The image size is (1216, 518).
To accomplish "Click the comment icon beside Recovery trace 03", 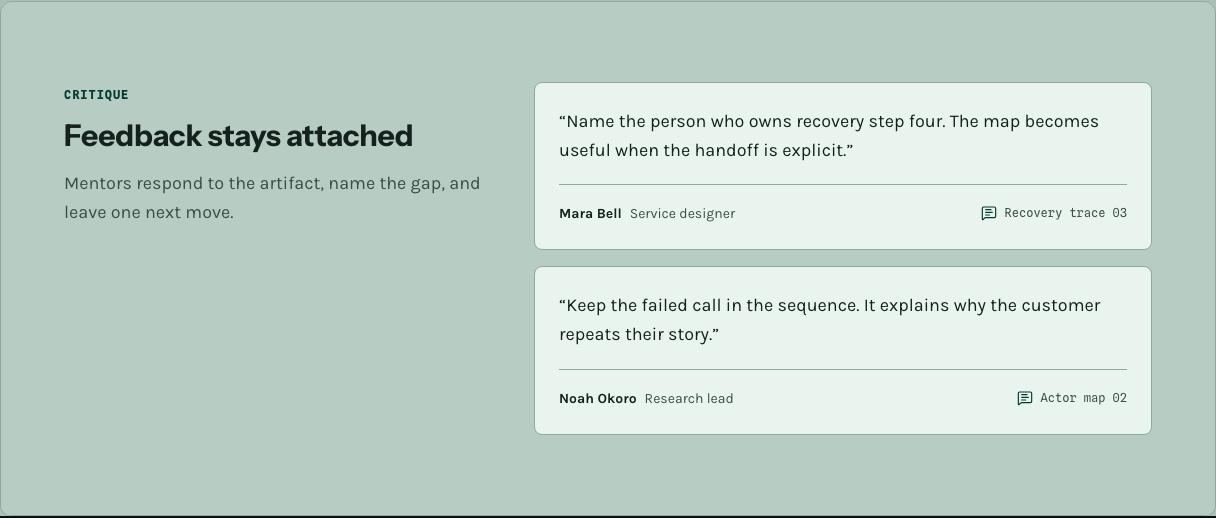I will 988,213.
